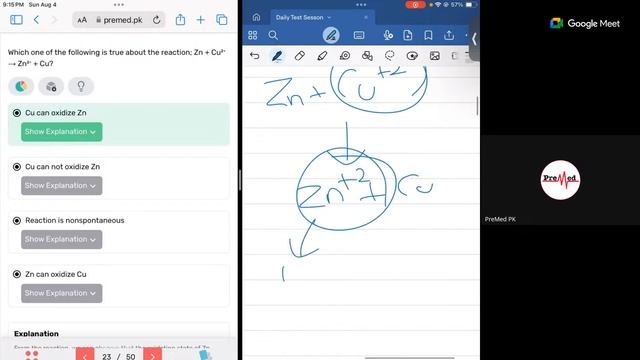640x360 pixels.
Task: Go to the previous question
Action: [85, 354]
